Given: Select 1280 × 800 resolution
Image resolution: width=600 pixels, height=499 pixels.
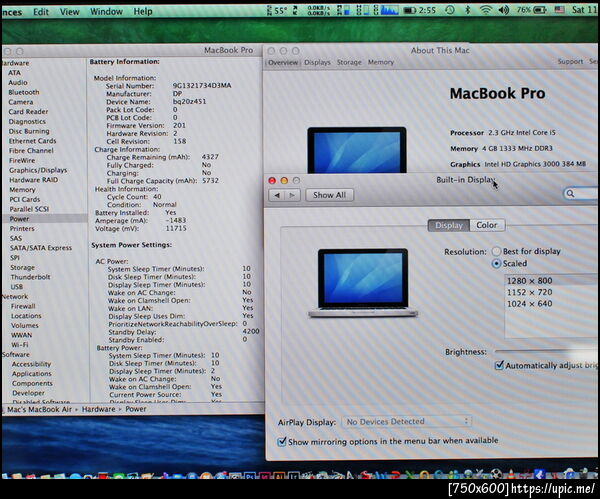Looking at the screenshot, I should (551, 280).
